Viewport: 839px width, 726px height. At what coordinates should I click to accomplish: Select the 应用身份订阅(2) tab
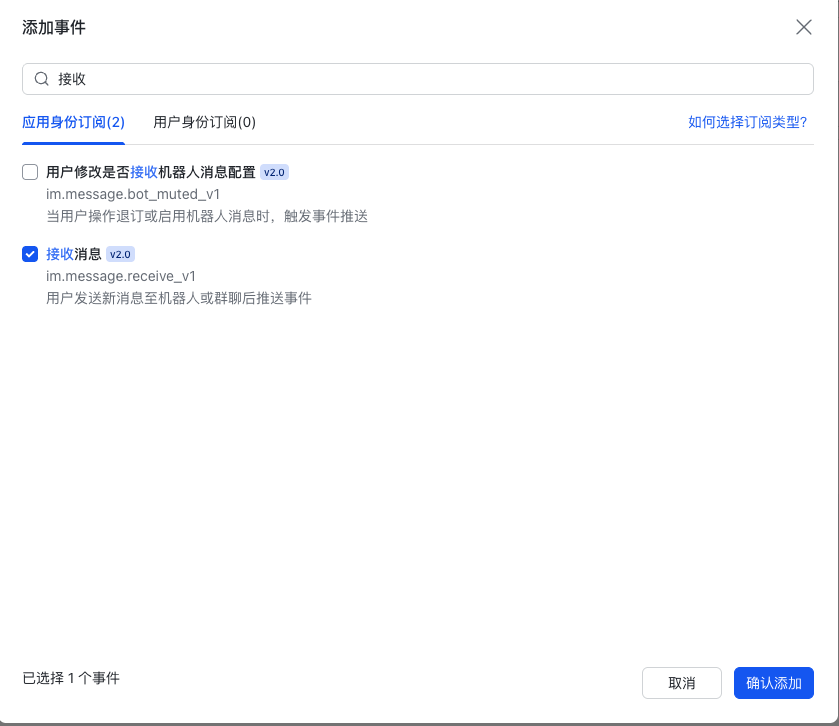73,122
